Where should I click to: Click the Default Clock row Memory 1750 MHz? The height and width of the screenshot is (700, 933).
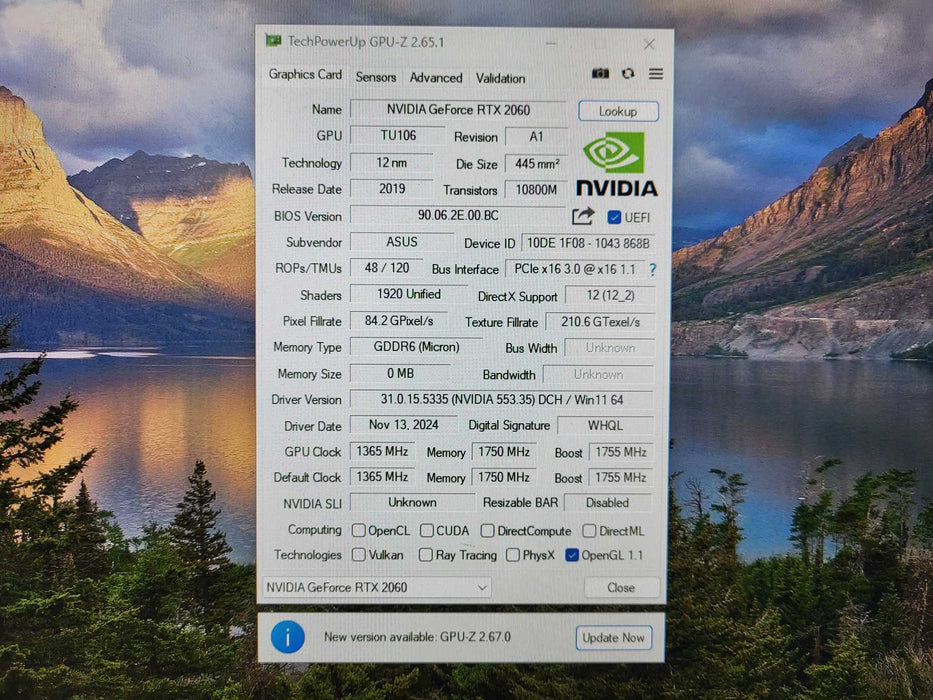[503, 477]
